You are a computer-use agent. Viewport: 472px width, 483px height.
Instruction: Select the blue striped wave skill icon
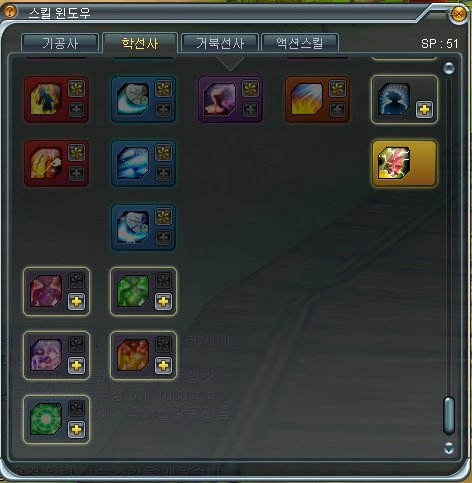[133, 163]
